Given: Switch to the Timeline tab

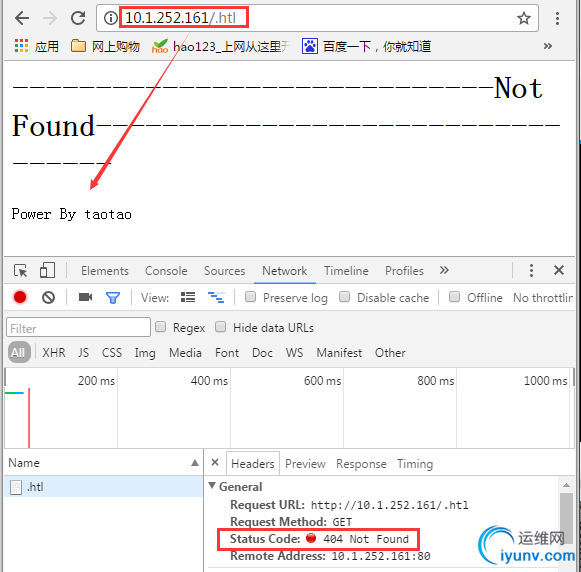Looking at the screenshot, I should click(346, 271).
